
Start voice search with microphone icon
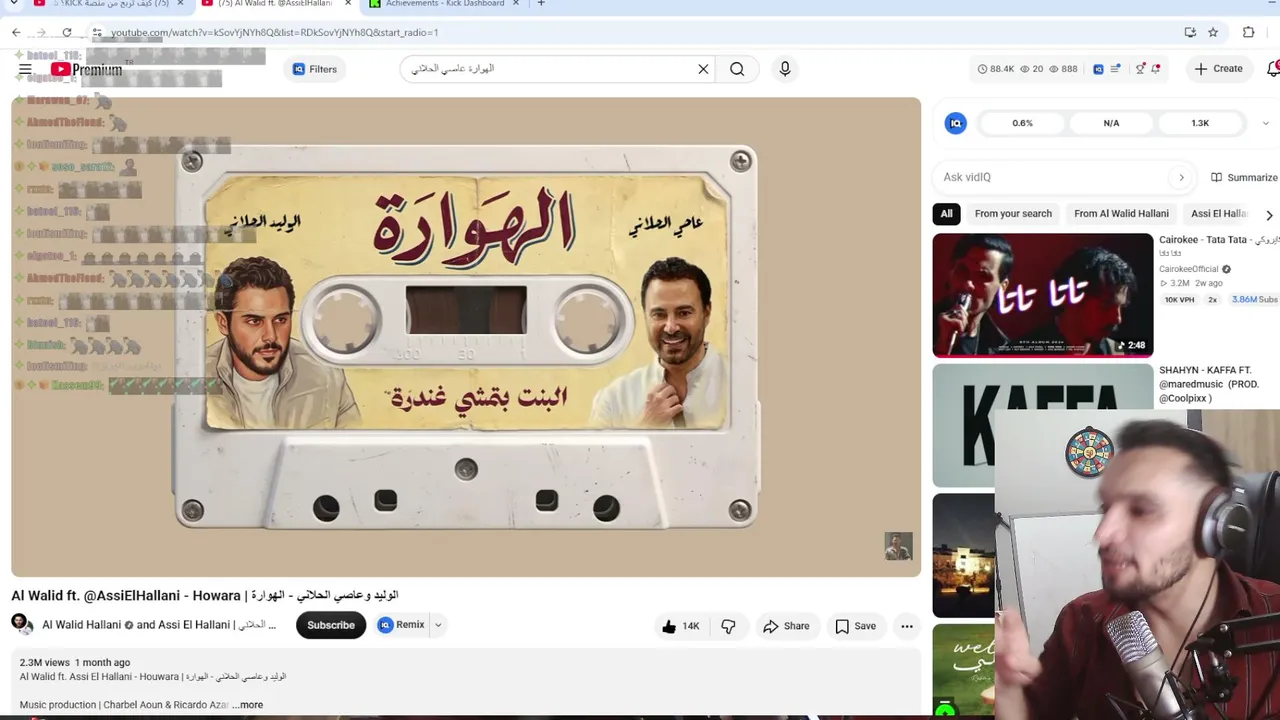tap(785, 69)
